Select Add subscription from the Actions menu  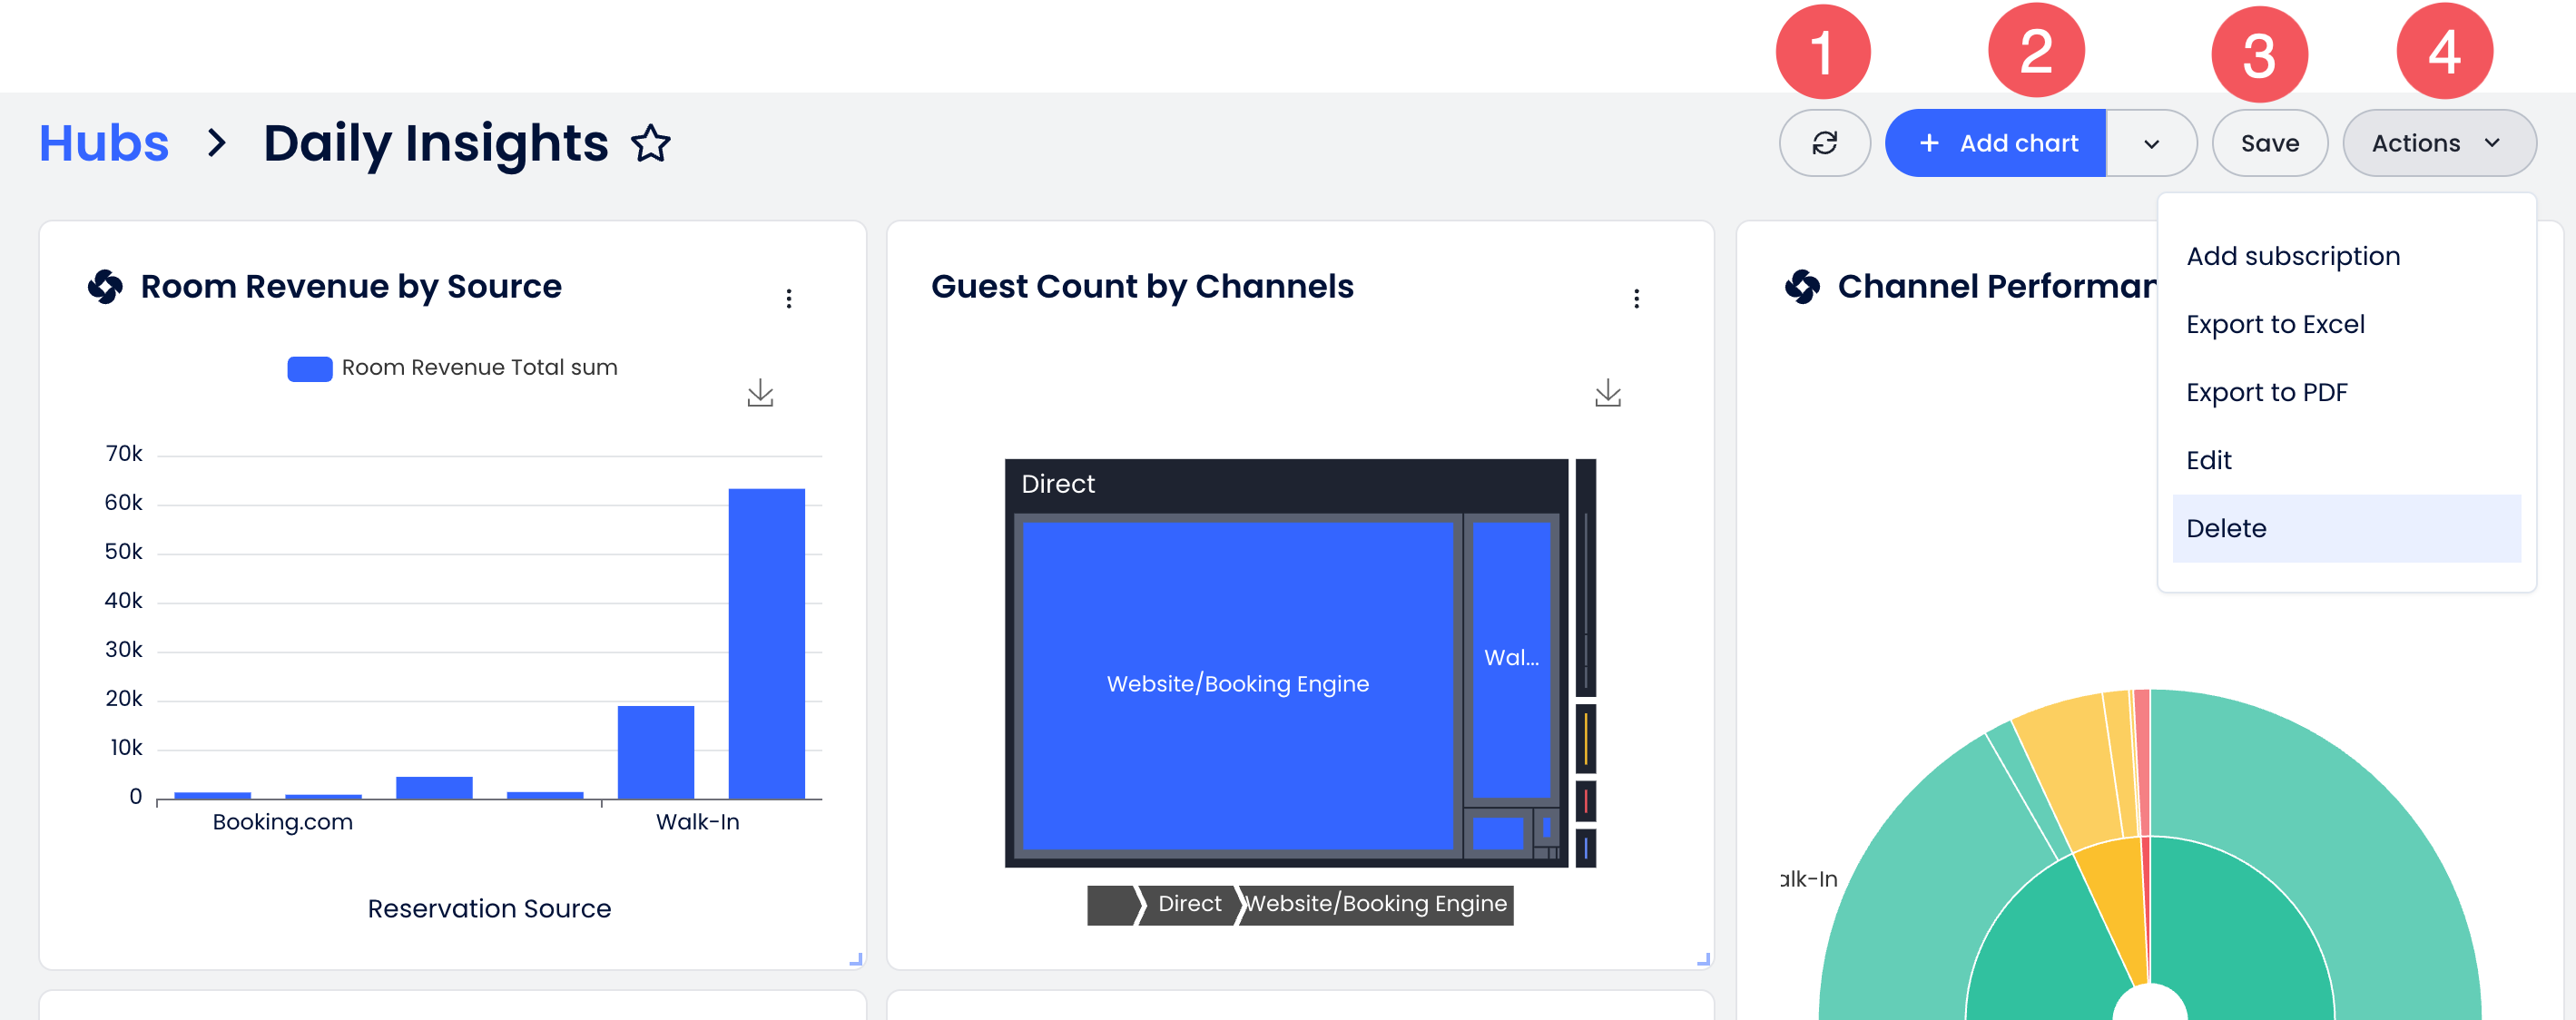2292,256
